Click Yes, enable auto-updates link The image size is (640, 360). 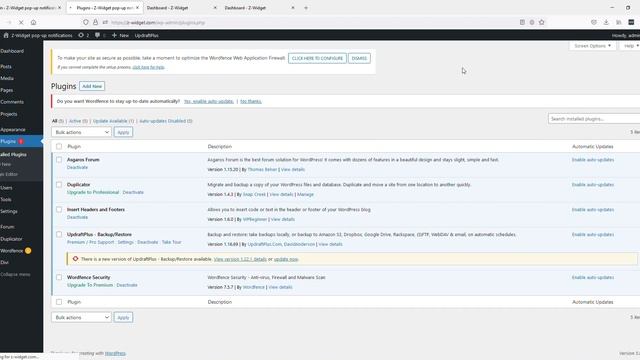pyautogui.click(x=209, y=101)
